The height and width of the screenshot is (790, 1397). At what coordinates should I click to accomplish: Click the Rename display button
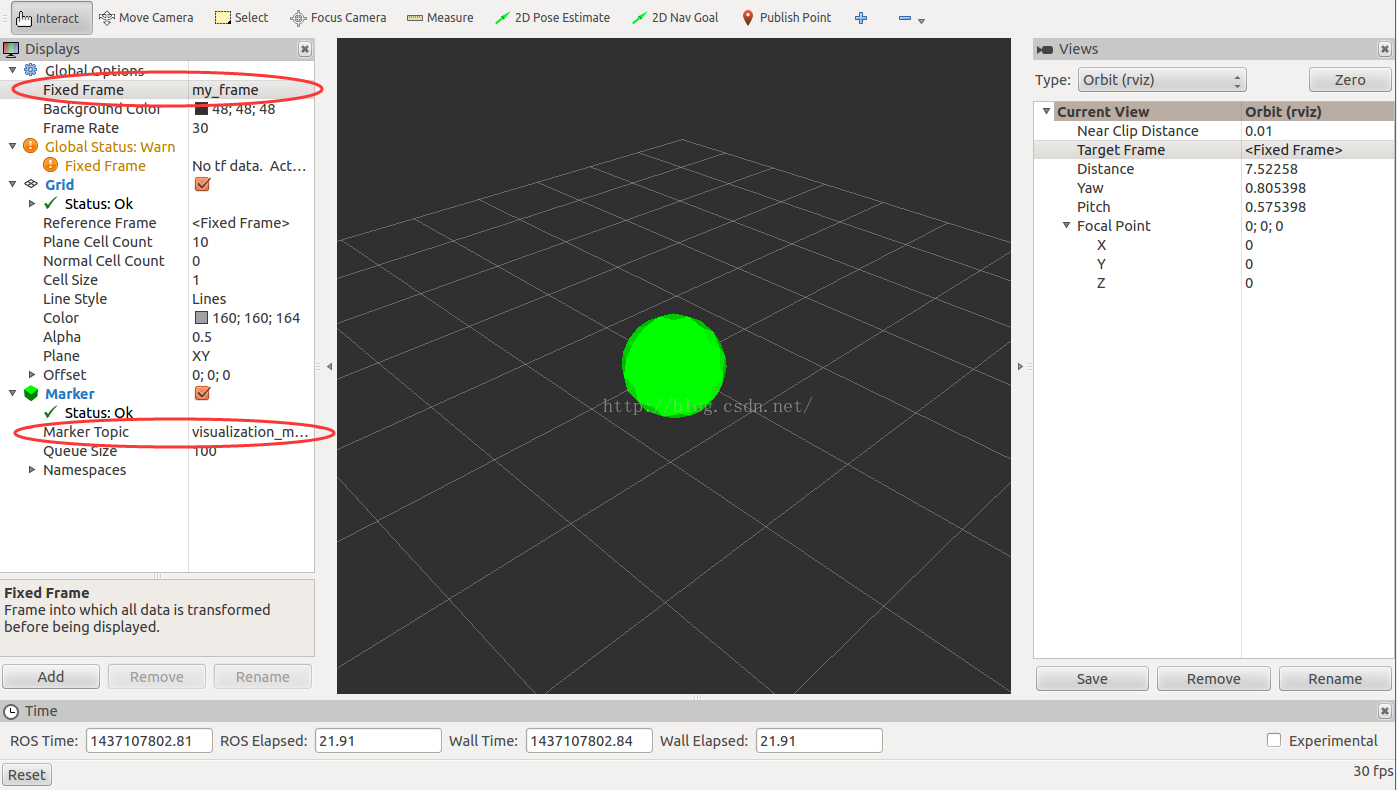point(263,677)
